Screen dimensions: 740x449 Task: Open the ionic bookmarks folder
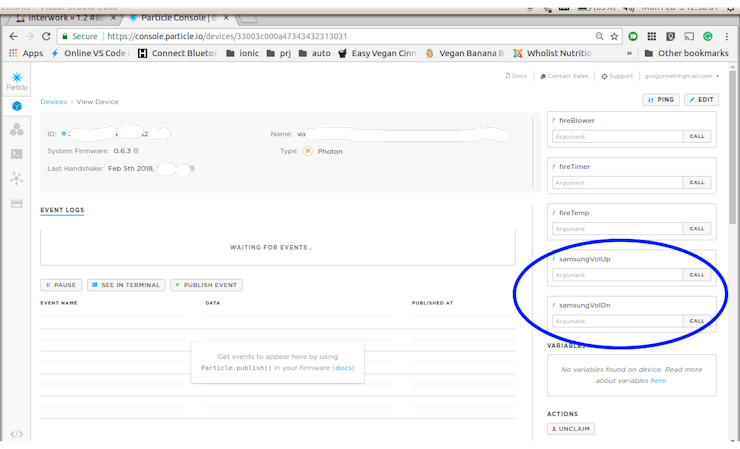[242, 53]
